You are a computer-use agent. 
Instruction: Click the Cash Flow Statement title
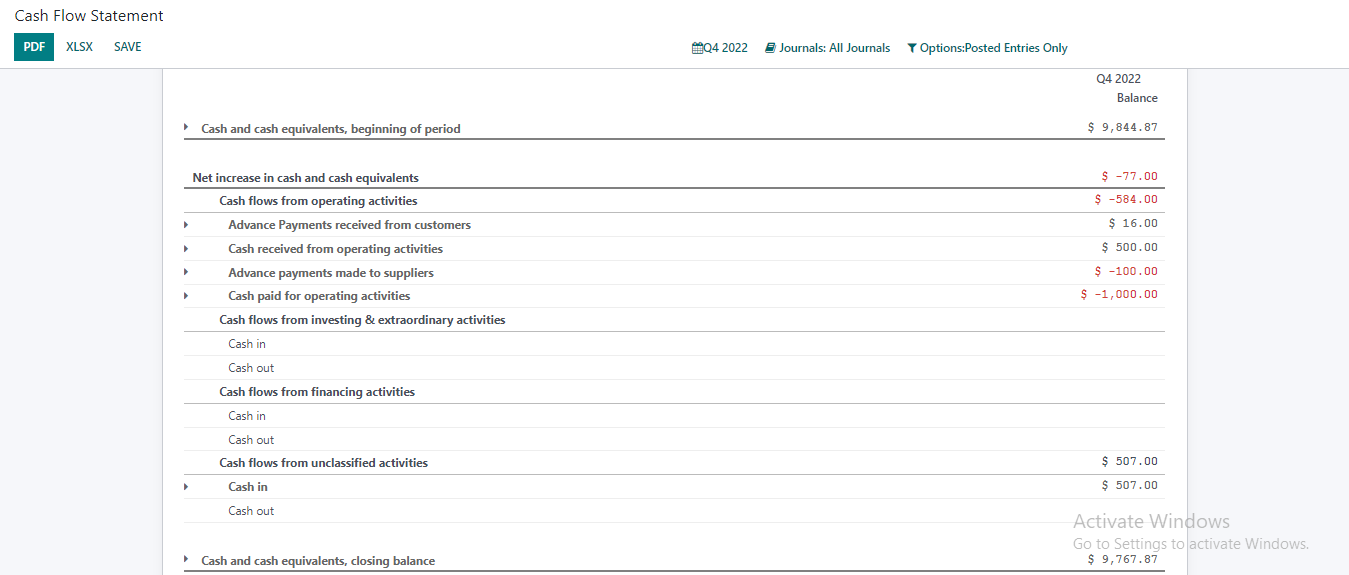click(89, 16)
